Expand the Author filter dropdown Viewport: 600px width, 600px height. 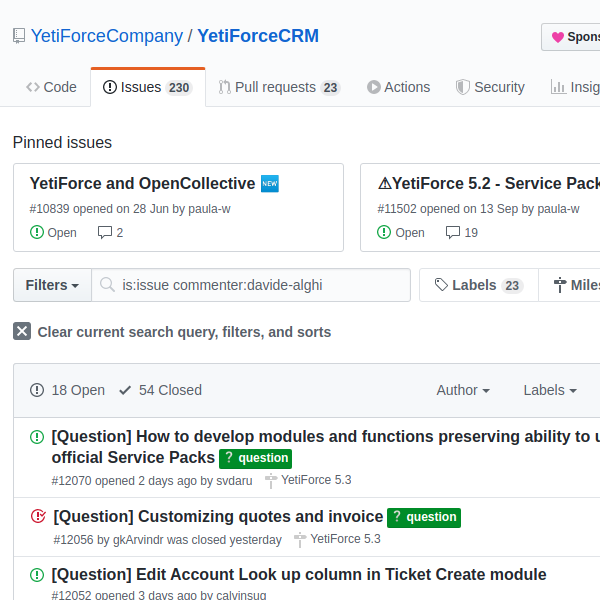pos(463,390)
